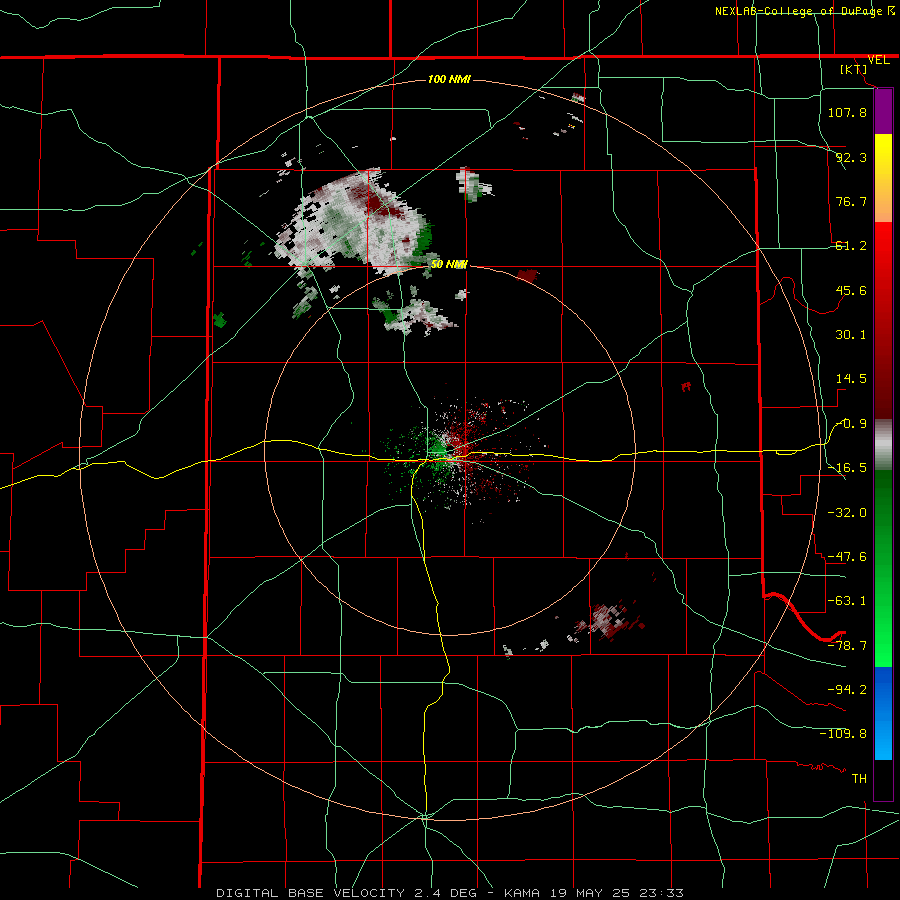The height and width of the screenshot is (900, 900).
Task: Click the -78.7 velocity scale value
Action: (x=847, y=646)
